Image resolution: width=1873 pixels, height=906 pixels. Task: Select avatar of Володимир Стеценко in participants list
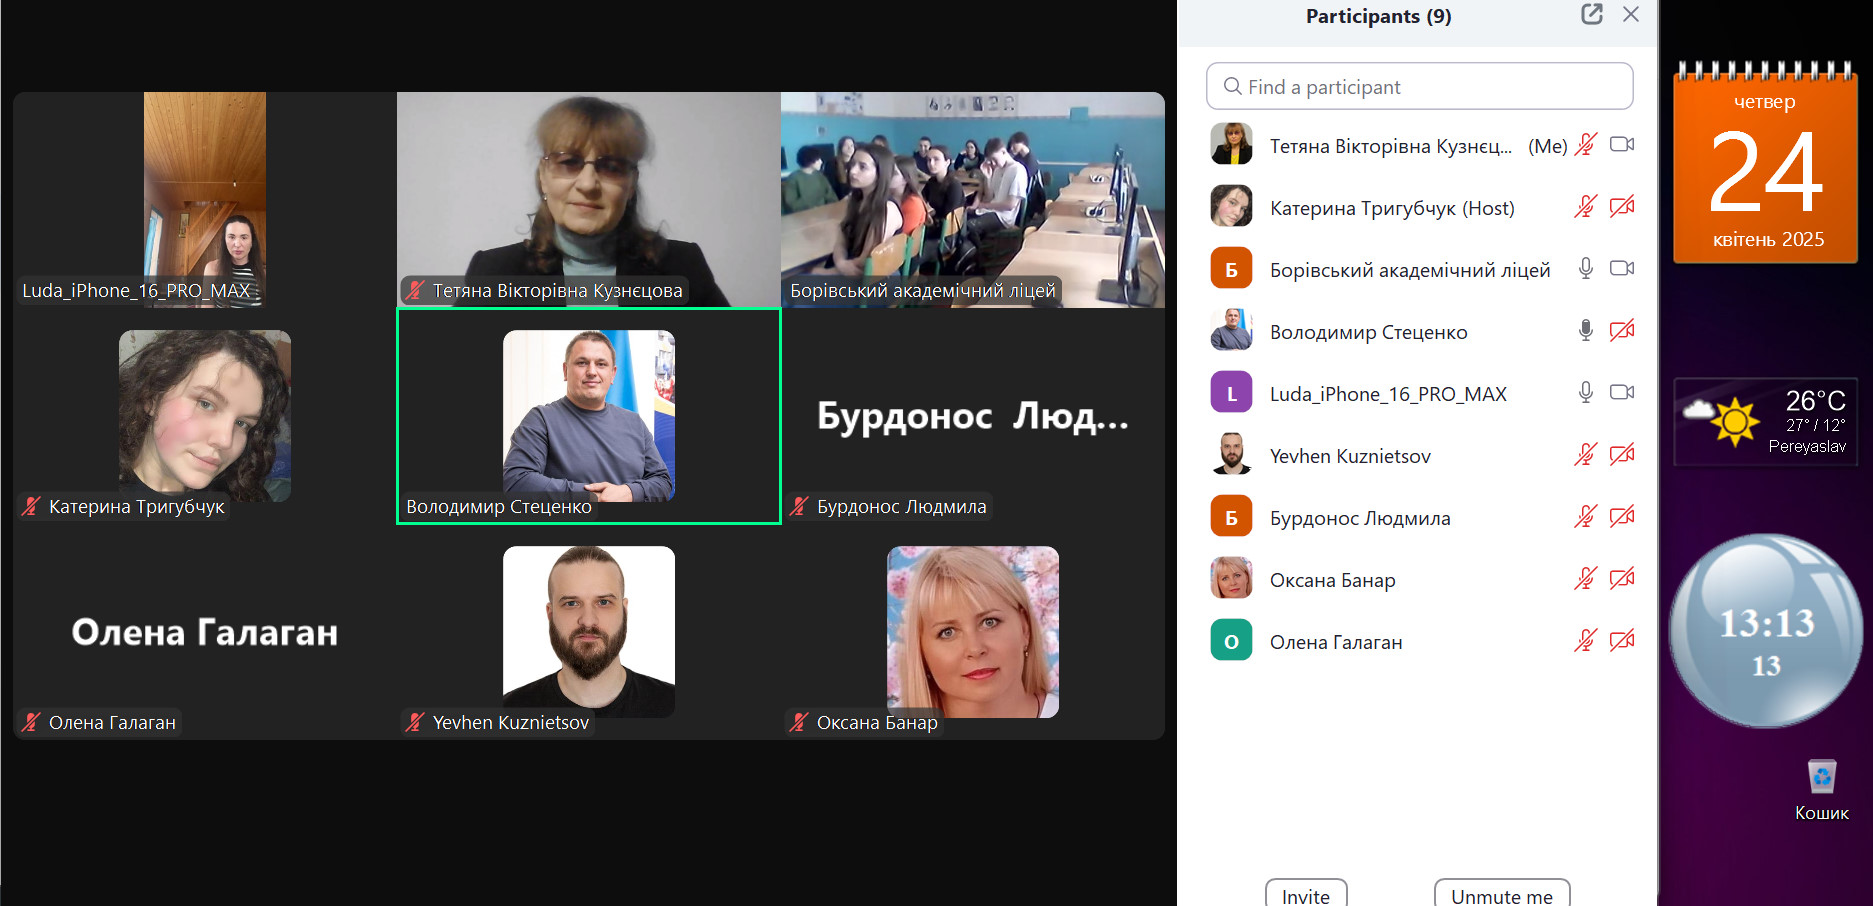click(1231, 330)
